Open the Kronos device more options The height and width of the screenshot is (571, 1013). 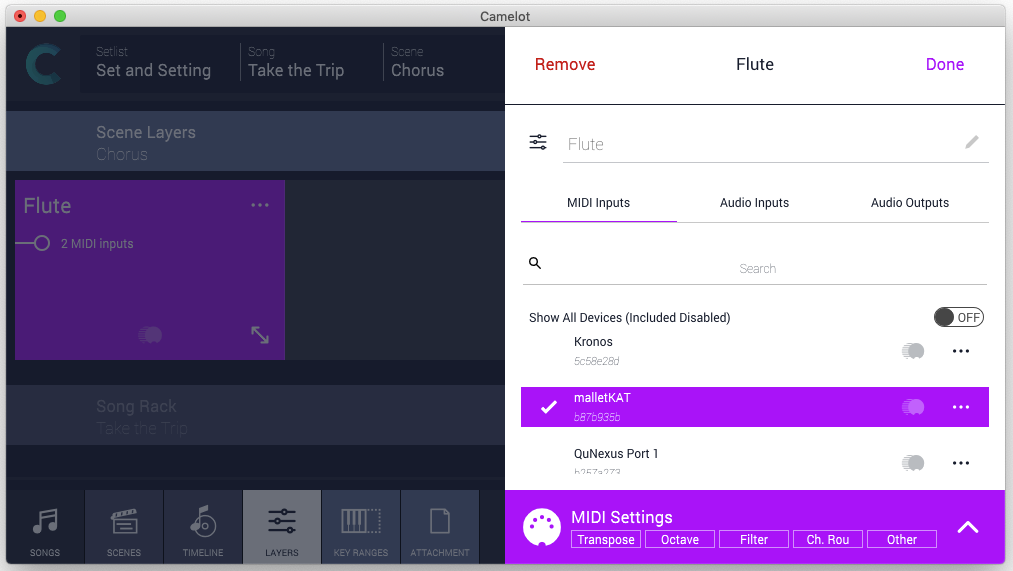click(x=961, y=351)
